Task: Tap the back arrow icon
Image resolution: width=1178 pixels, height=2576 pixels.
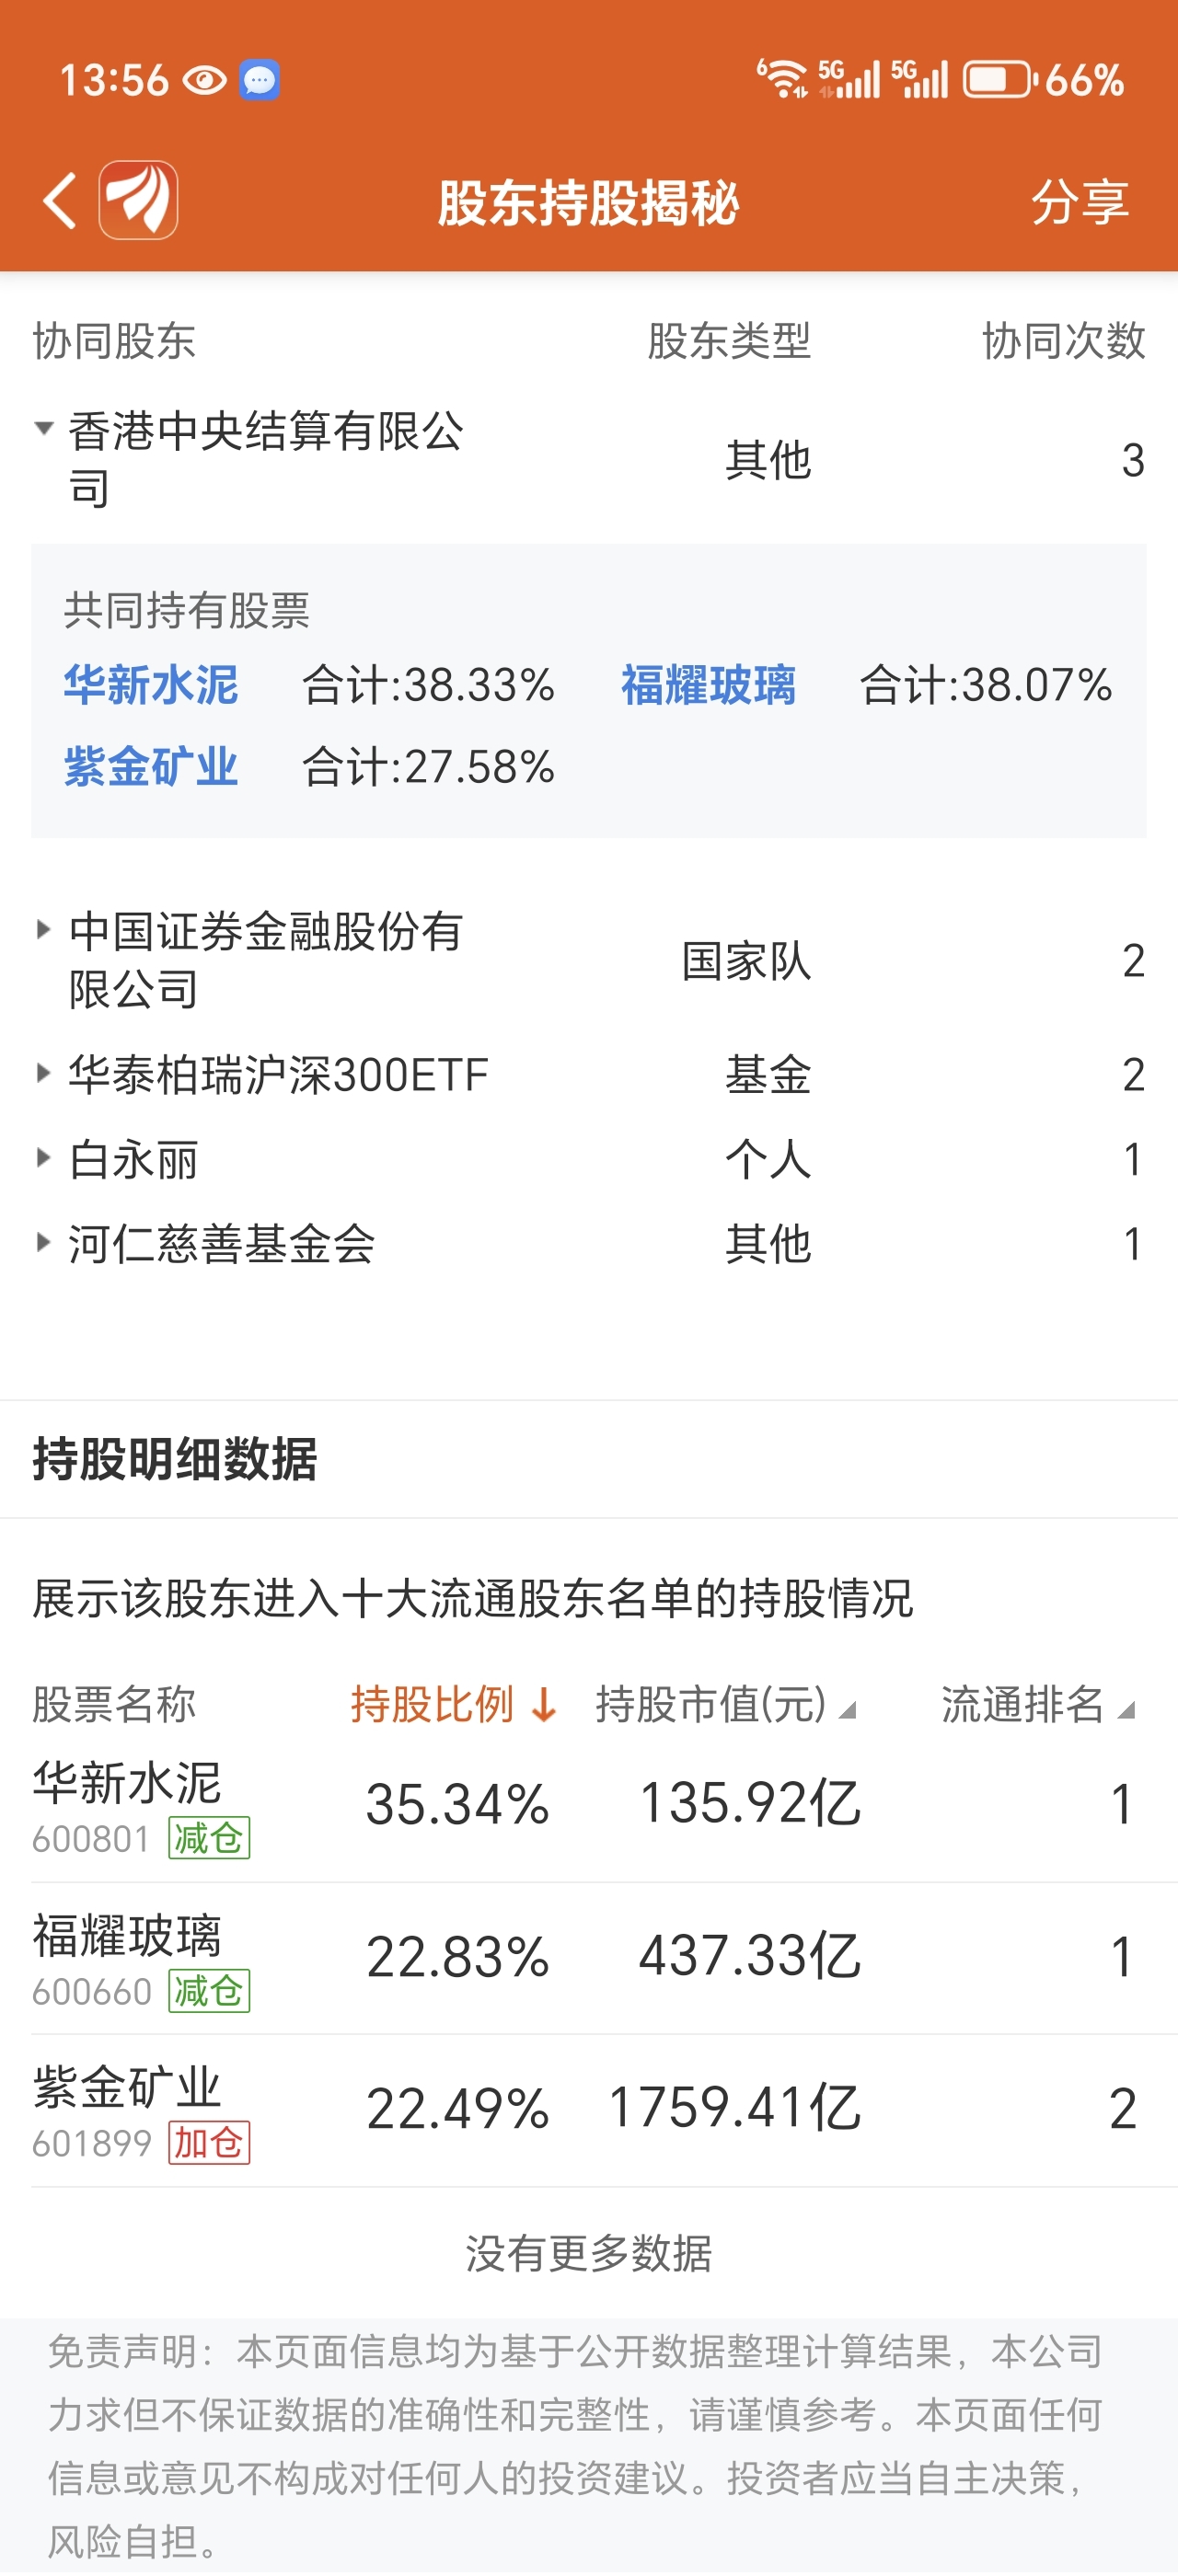Action: pyautogui.click(x=60, y=201)
